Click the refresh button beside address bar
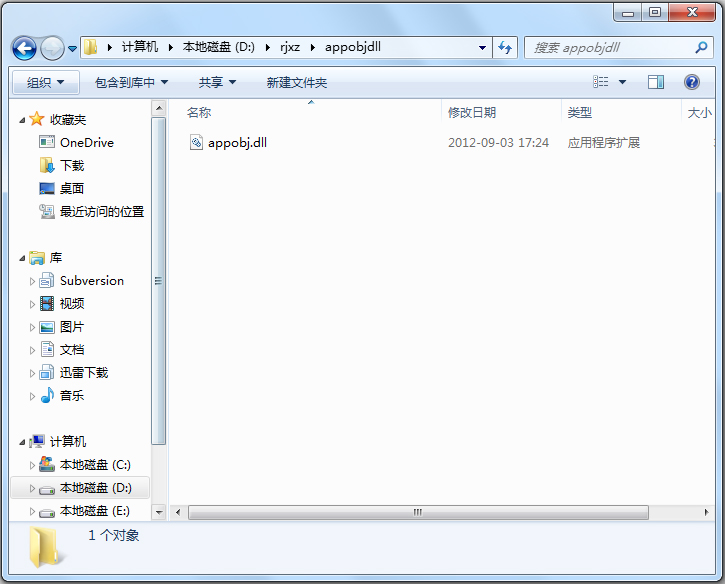 pyautogui.click(x=505, y=47)
